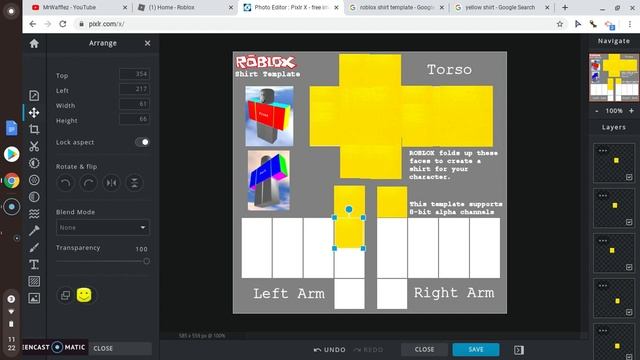Open the fourth layer's three-dot menu
The image size is (640, 360).
coord(603,286)
